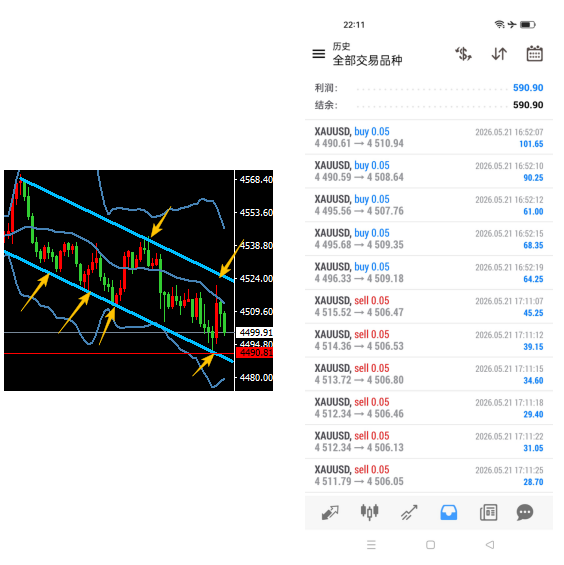Screen dimensions: 564x565
Task: Open the buy trade with profit 64.25
Action: (x=429, y=273)
